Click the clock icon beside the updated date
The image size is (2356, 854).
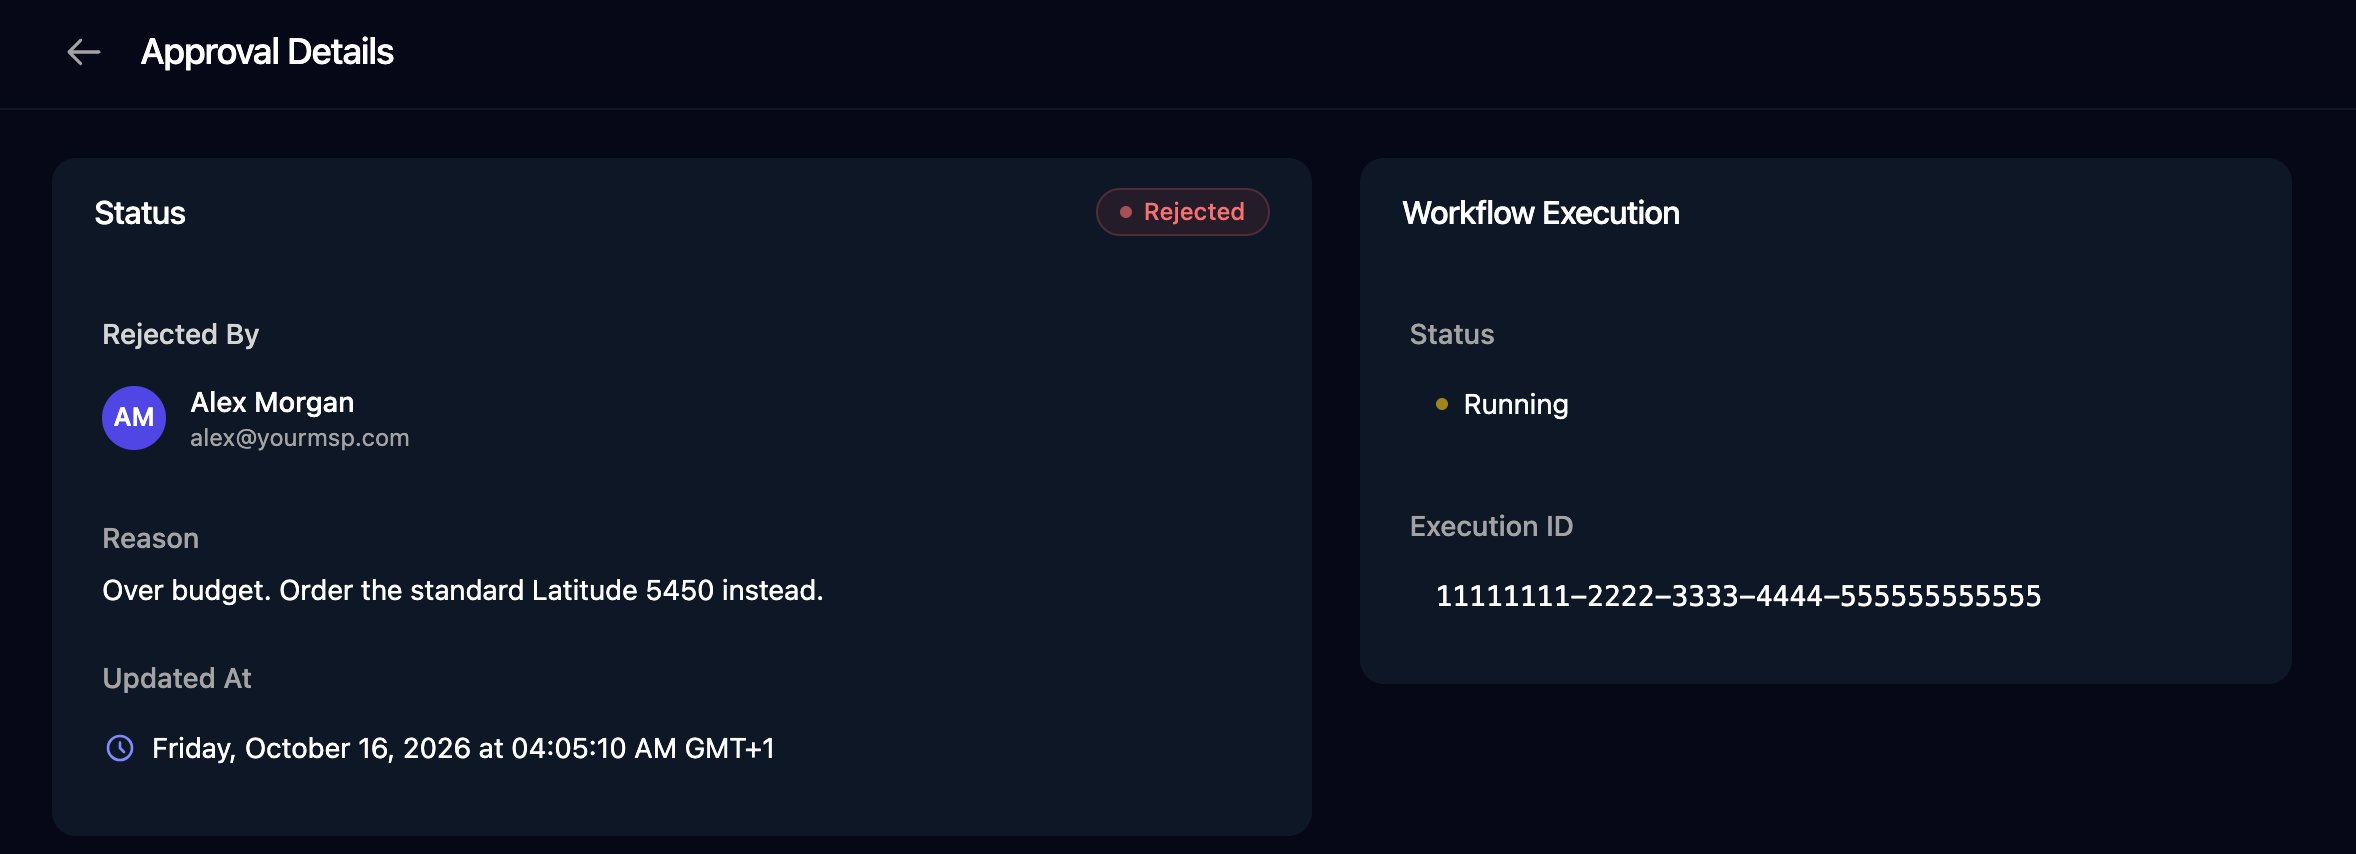click(x=120, y=748)
